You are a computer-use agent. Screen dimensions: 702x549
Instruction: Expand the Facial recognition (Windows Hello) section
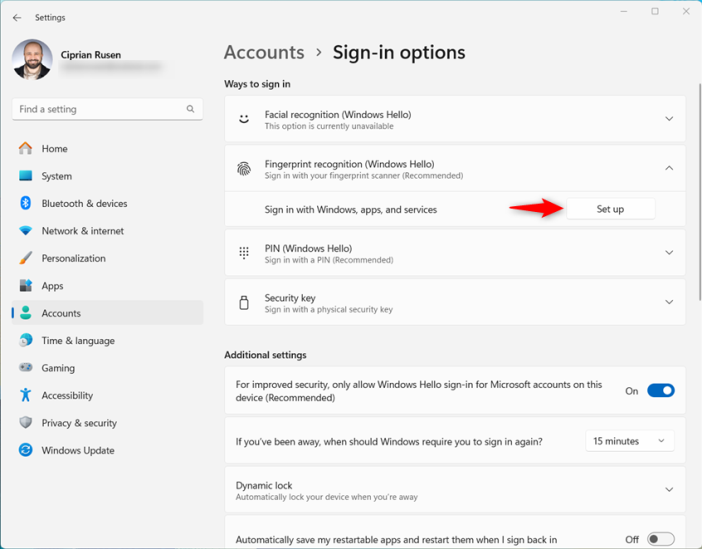(x=669, y=119)
